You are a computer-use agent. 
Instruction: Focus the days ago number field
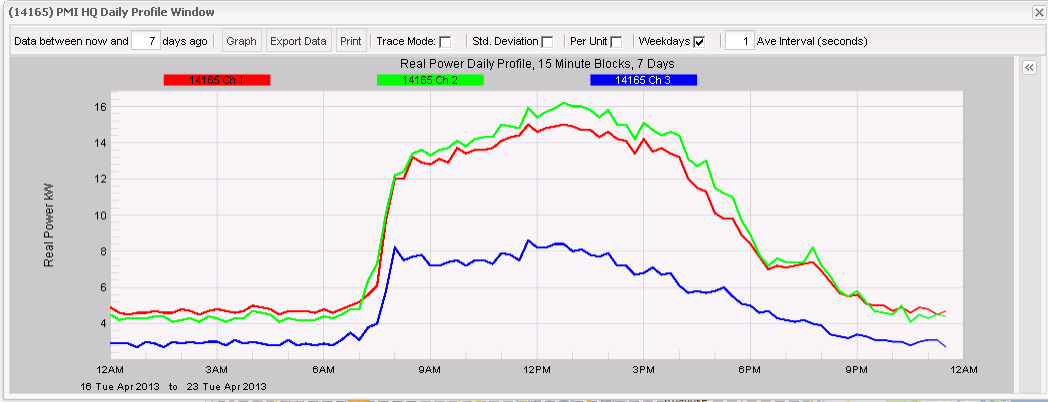coord(146,41)
